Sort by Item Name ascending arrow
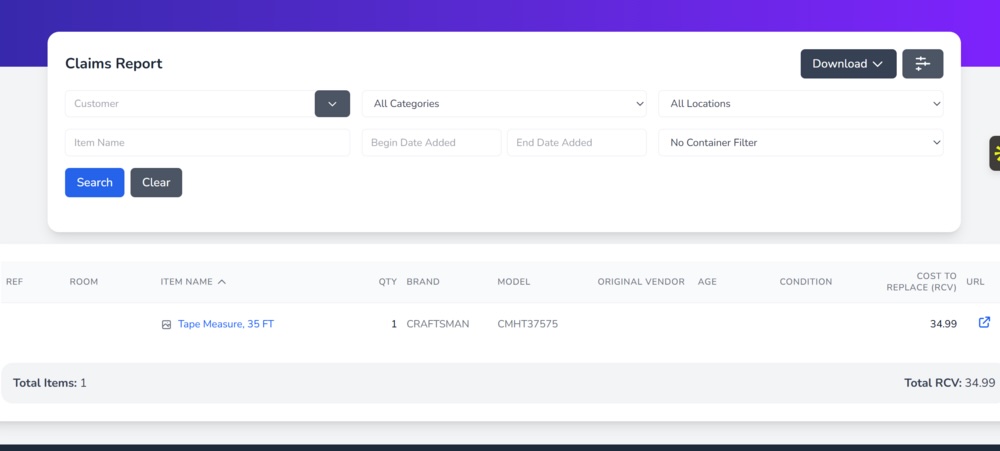Screen dimensions: 1000x451 pyautogui.click(x=221, y=282)
